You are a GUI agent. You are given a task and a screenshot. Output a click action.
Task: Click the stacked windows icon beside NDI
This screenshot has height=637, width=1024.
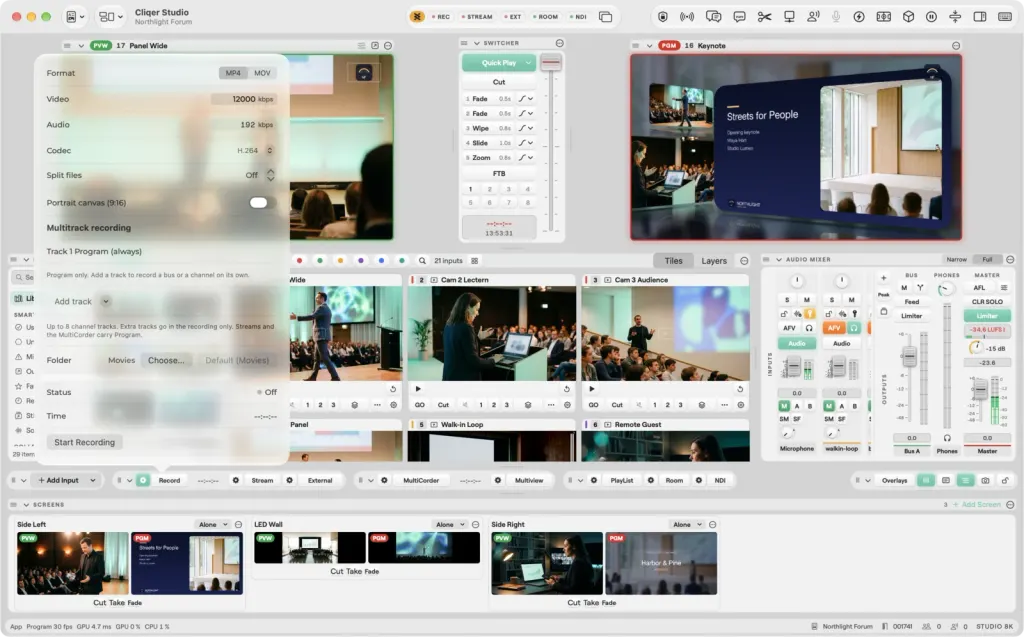tap(605, 17)
